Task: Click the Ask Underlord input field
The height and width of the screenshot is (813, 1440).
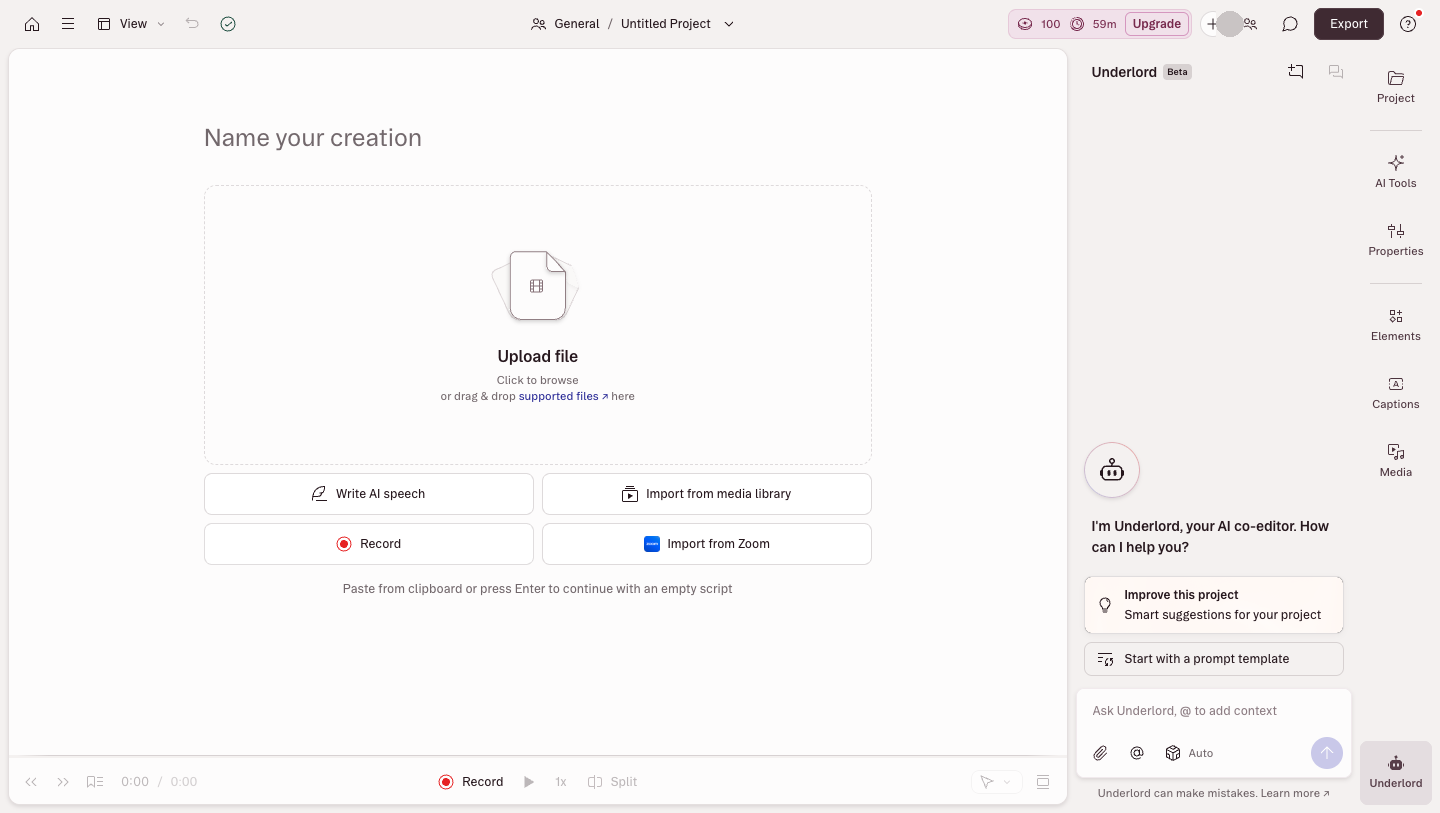Action: (x=1214, y=711)
